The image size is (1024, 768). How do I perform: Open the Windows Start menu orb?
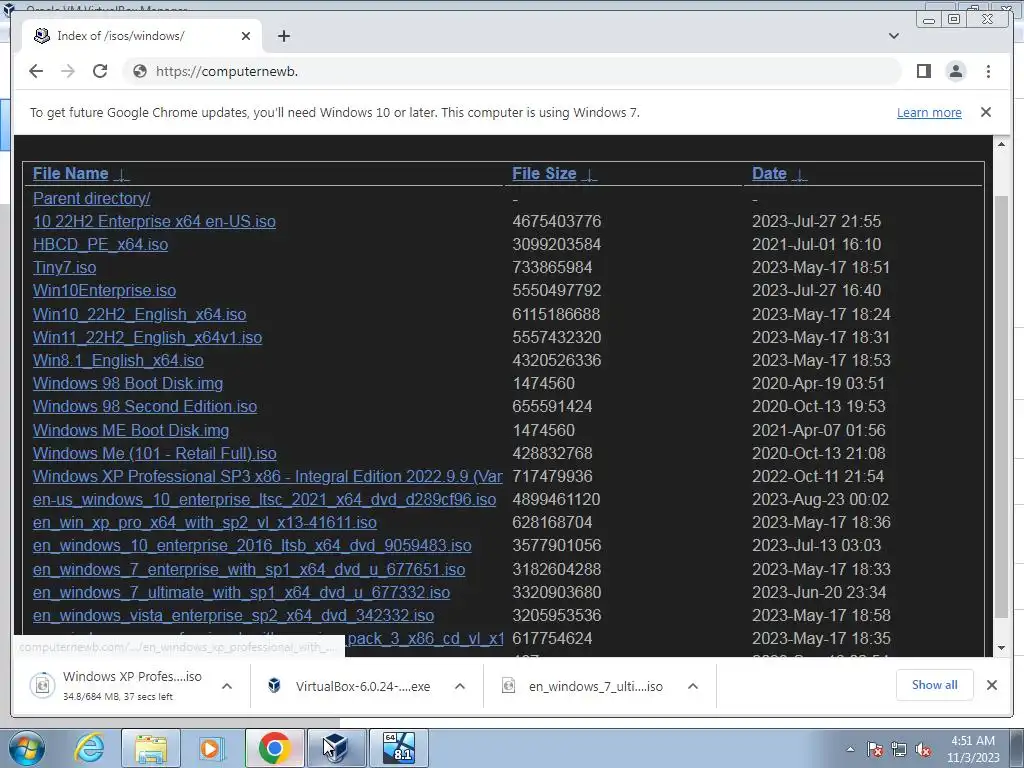(x=26, y=748)
